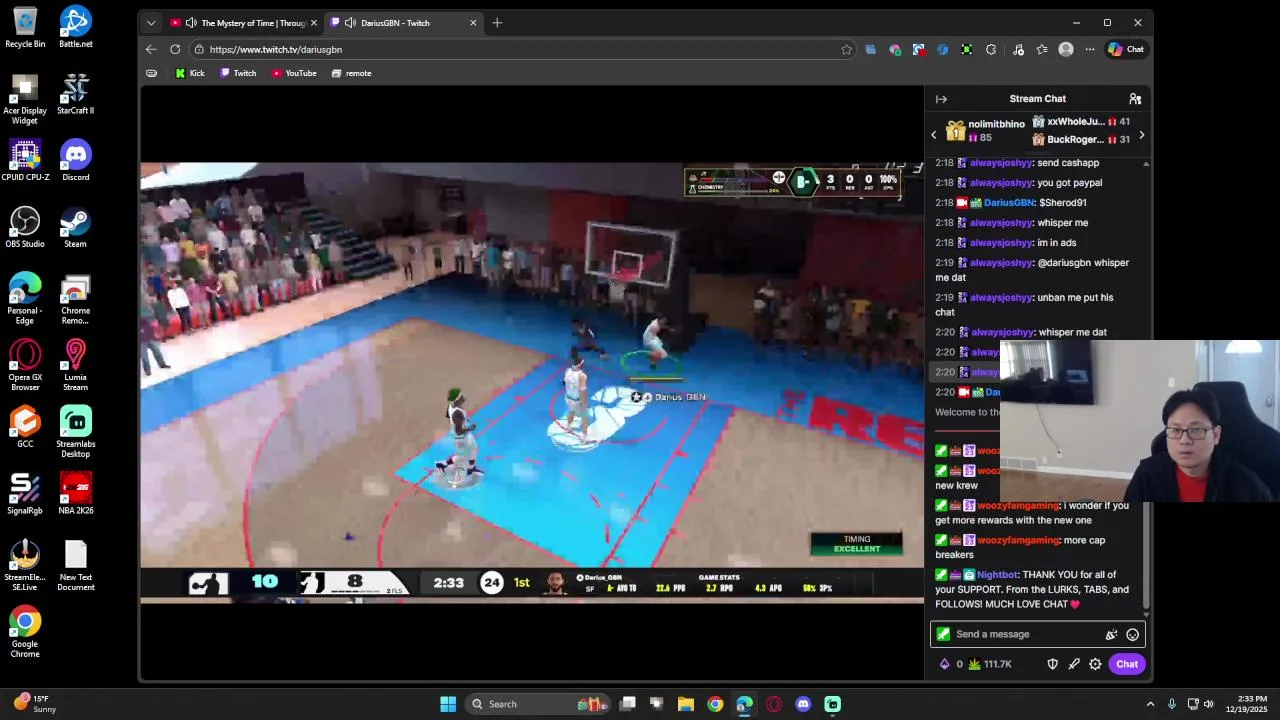The height and width of the screenshot is (720, 1280).
Task: Open a new browser tab
Action: 497,23
